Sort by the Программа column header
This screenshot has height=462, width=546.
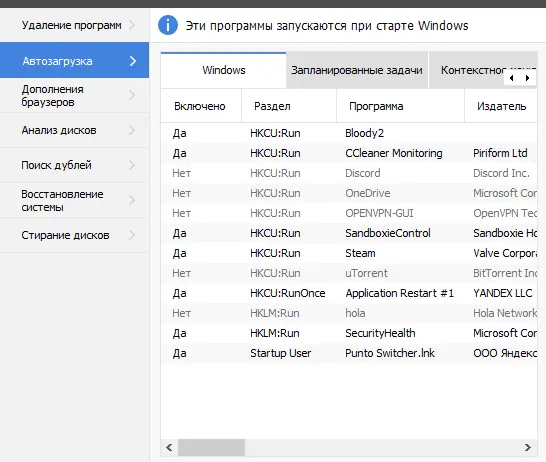(x=400, y=106)
